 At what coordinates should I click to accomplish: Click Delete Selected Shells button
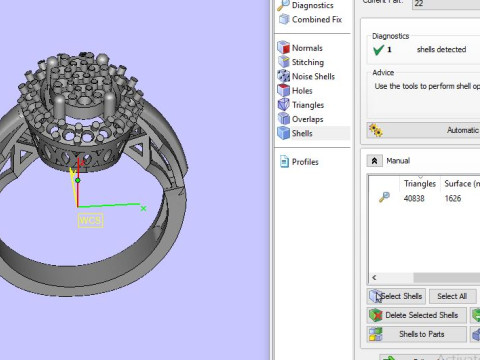(416, 315)
